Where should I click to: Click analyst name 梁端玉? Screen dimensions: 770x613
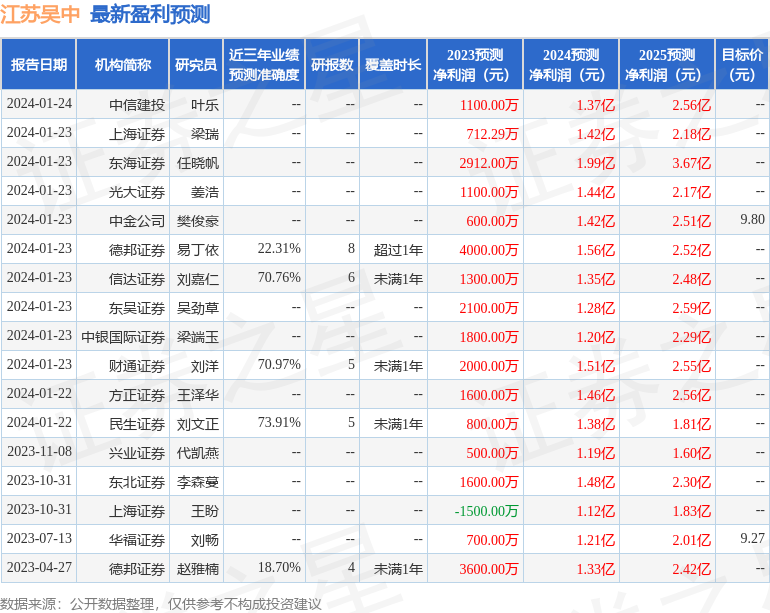pyautogui.click(x=198, y=336)
